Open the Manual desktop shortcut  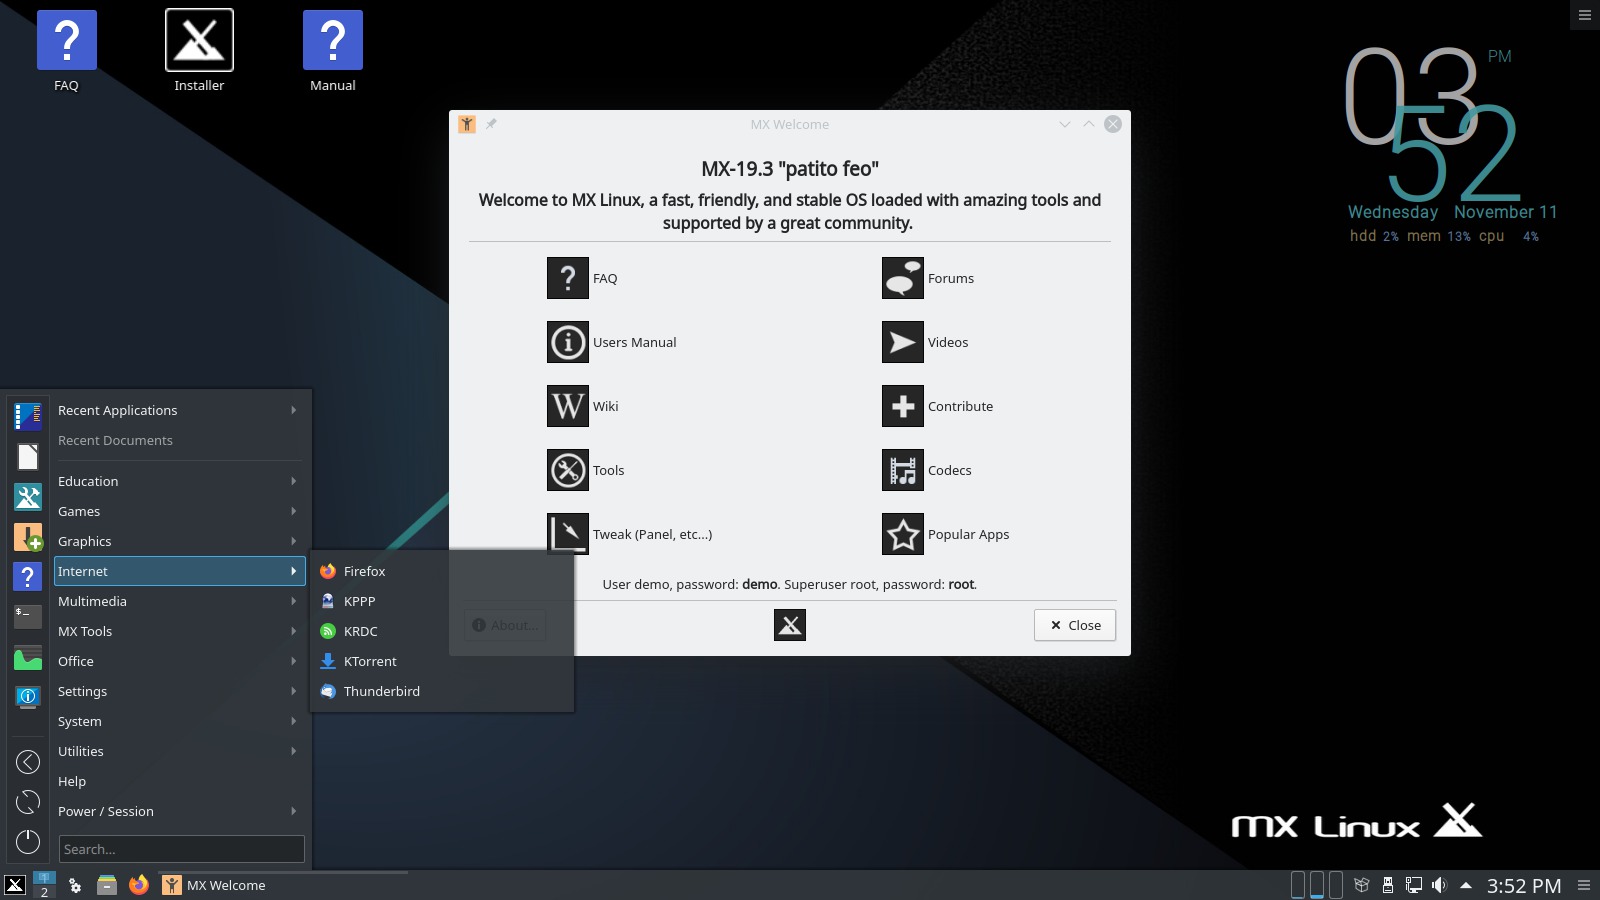[333, 51]
